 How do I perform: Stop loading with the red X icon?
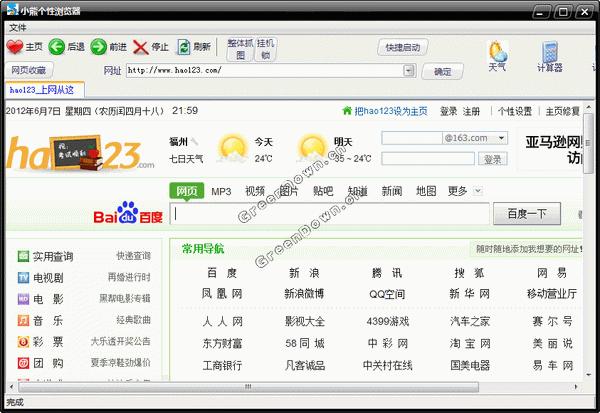pyautogui.click(x=140, y=47)
